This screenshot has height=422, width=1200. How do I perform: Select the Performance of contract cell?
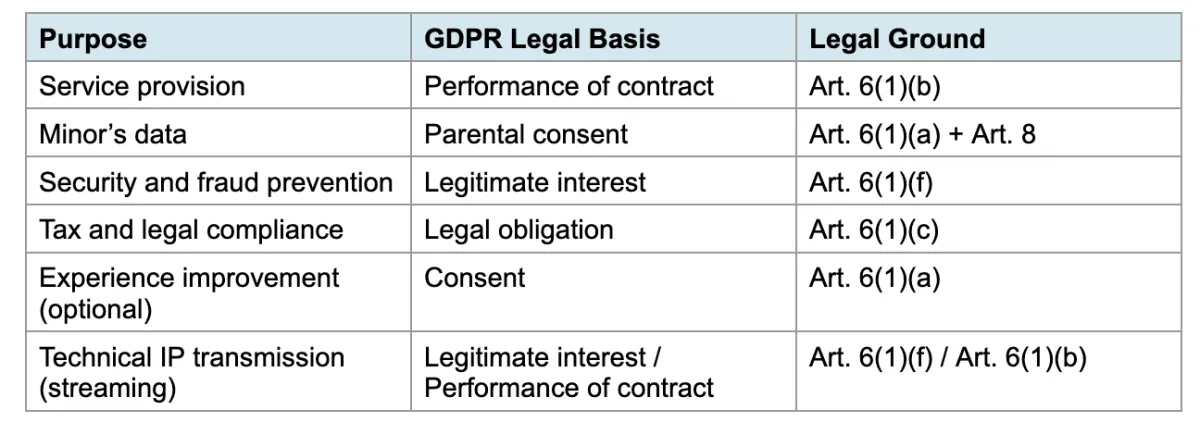[603, 86]
